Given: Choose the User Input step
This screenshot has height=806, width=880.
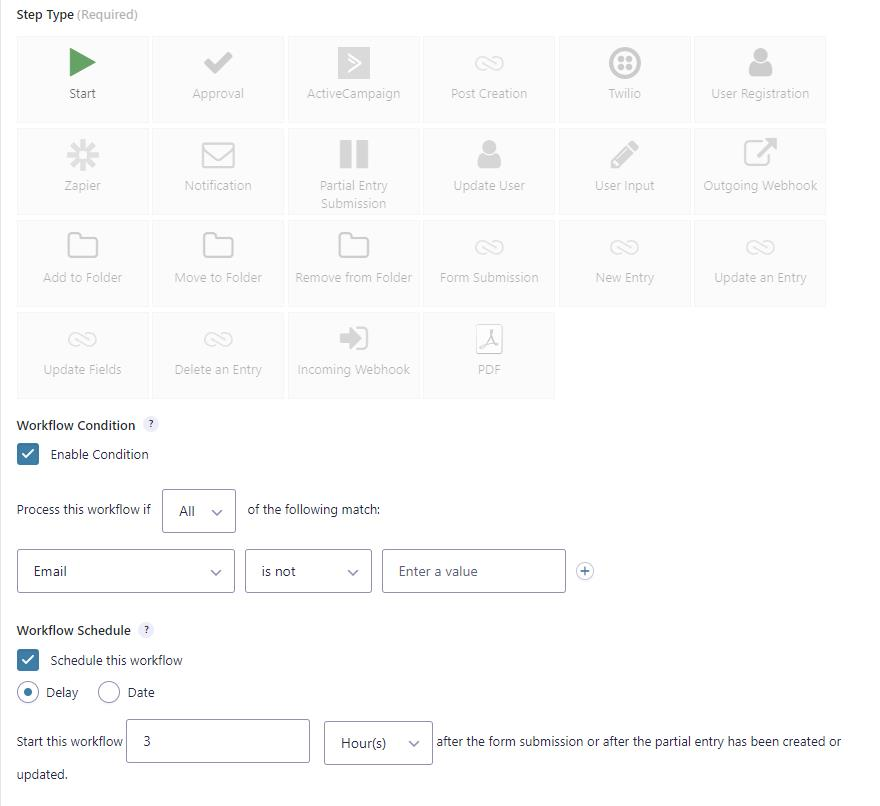Looking at the screenshot, I should pyautogui.click(x=625, y=171).
